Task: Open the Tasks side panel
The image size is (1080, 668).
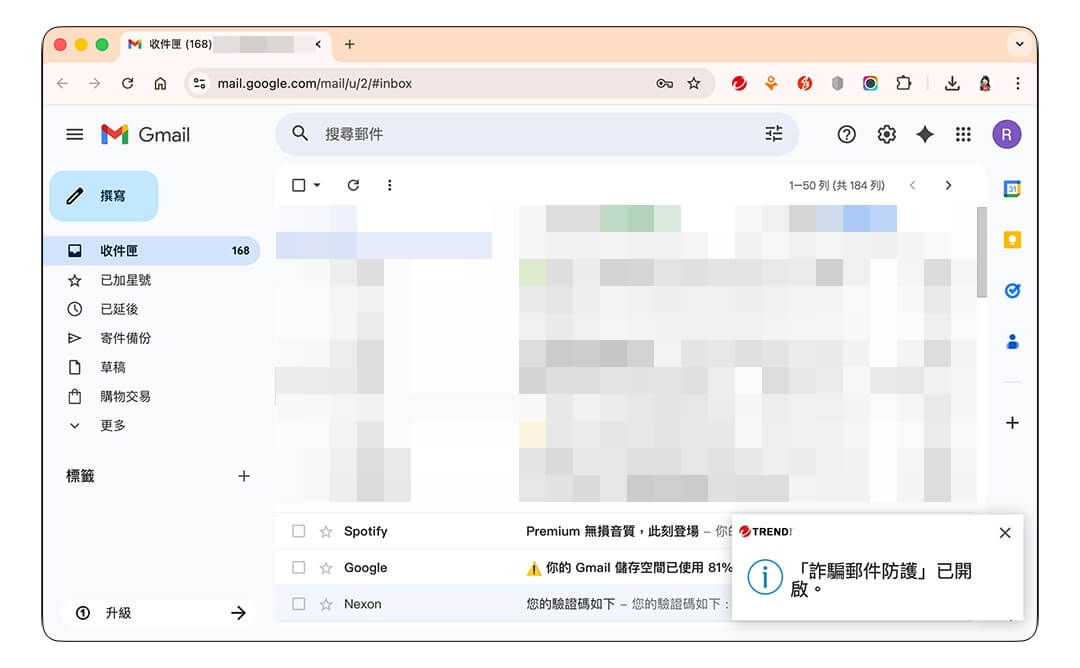Action: [x=1012, y=290]
